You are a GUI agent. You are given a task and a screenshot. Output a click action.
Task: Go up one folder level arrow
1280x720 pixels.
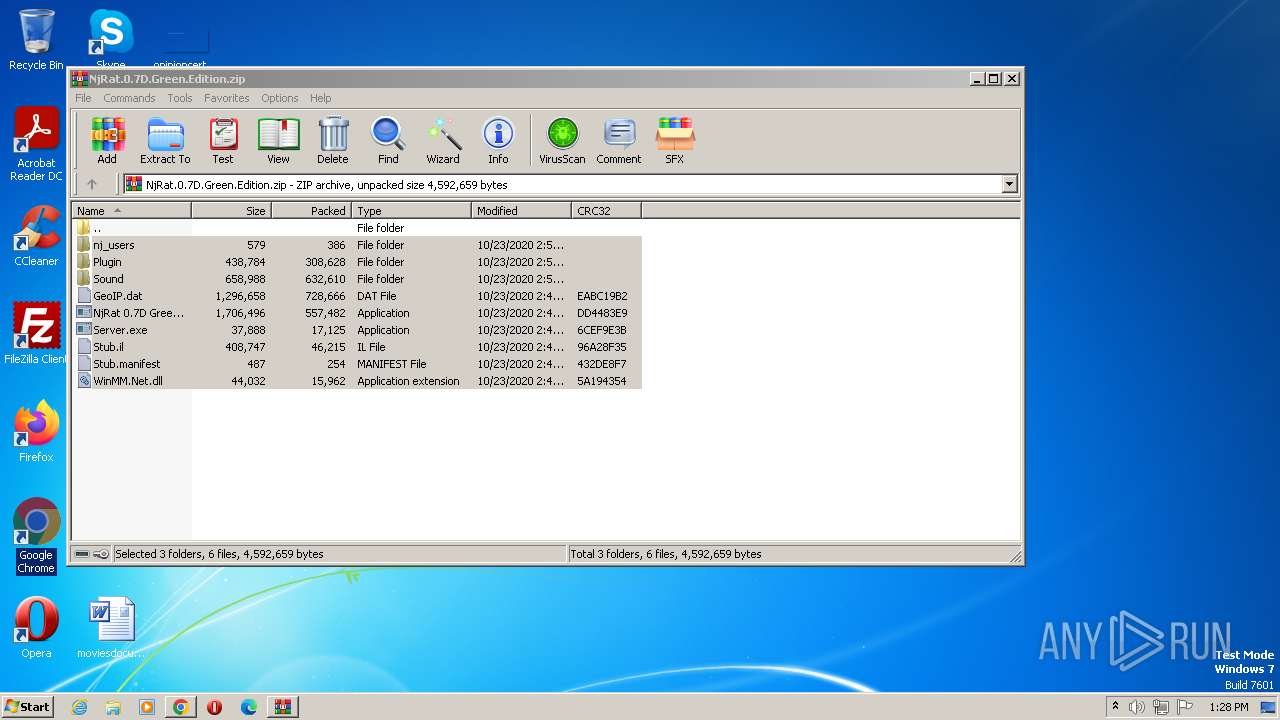tap(92, 184)
